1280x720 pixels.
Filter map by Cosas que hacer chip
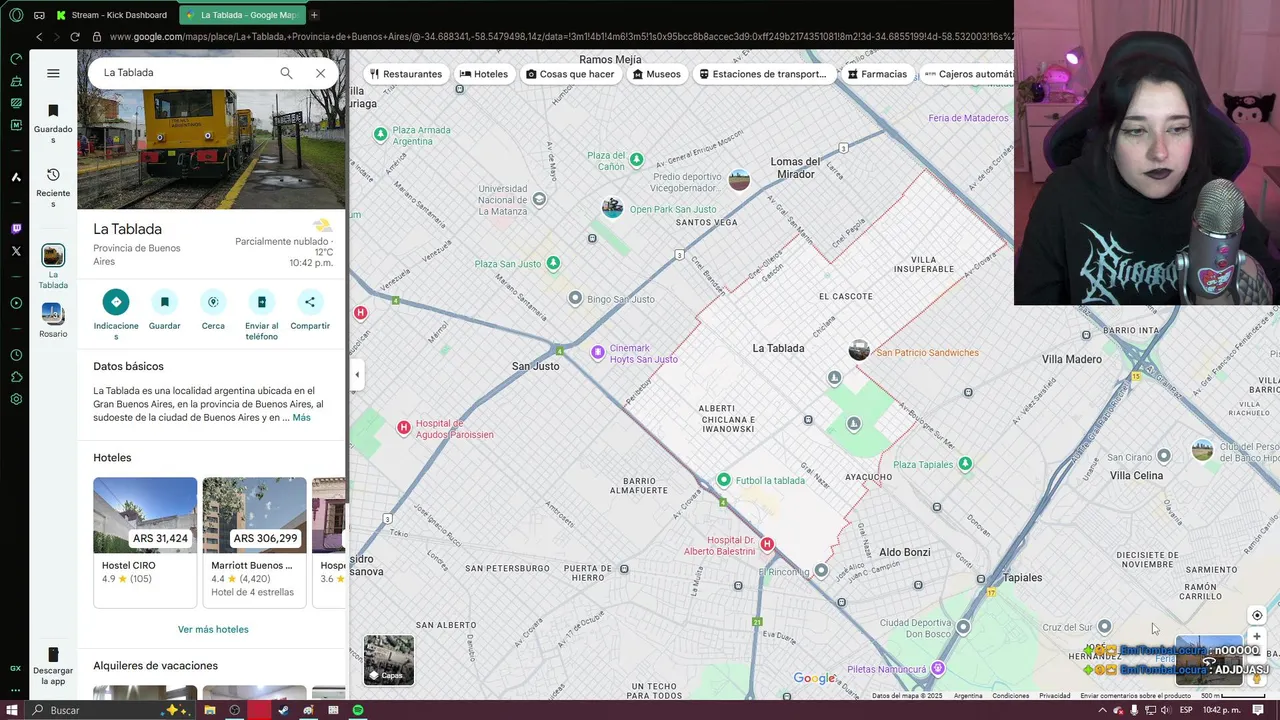click(570, 74)
